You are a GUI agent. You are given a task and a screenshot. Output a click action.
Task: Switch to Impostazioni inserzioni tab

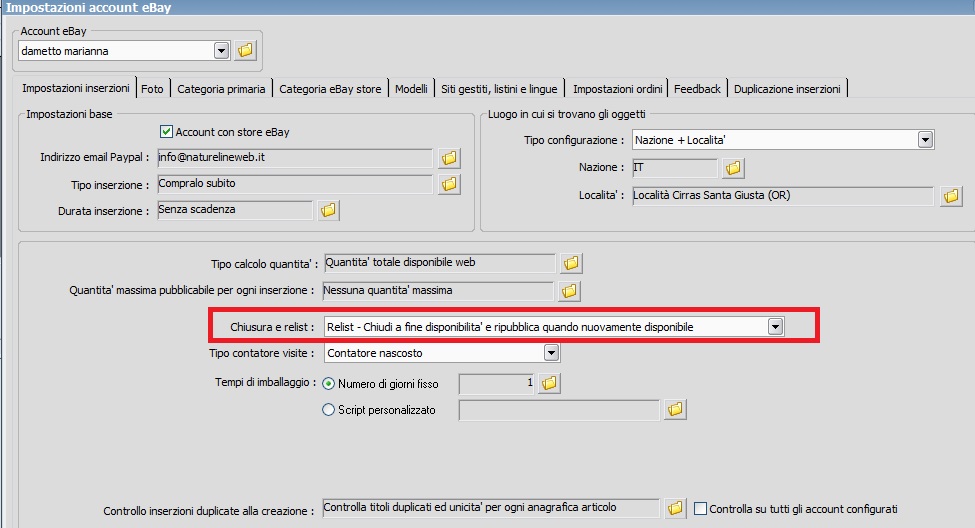tap(75, 88)
